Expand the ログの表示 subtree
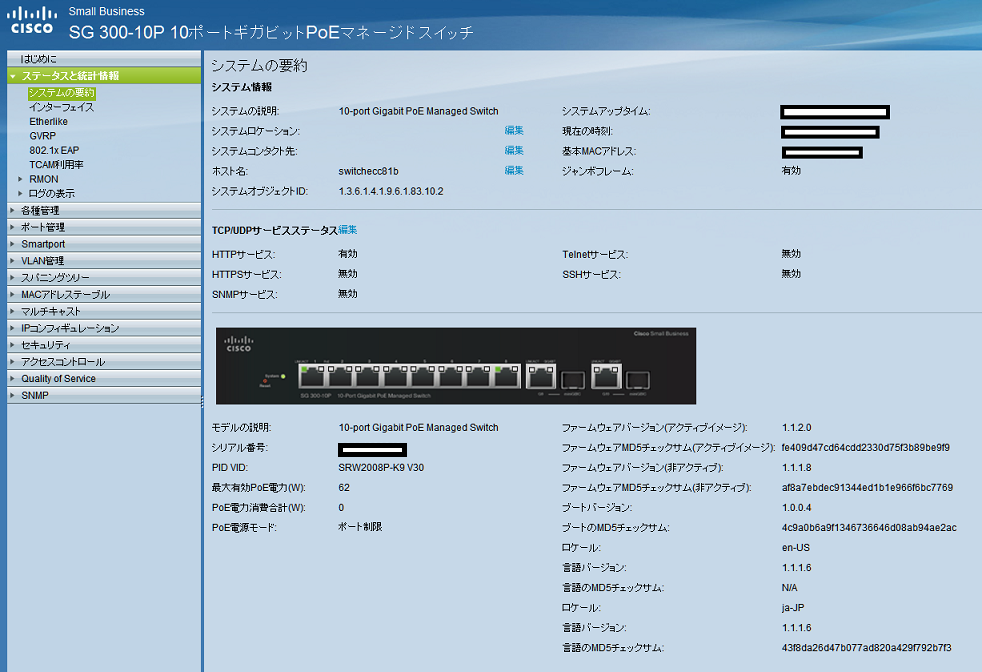The height and width of the screenshot is (672, 982). click(x=20, y=194)
